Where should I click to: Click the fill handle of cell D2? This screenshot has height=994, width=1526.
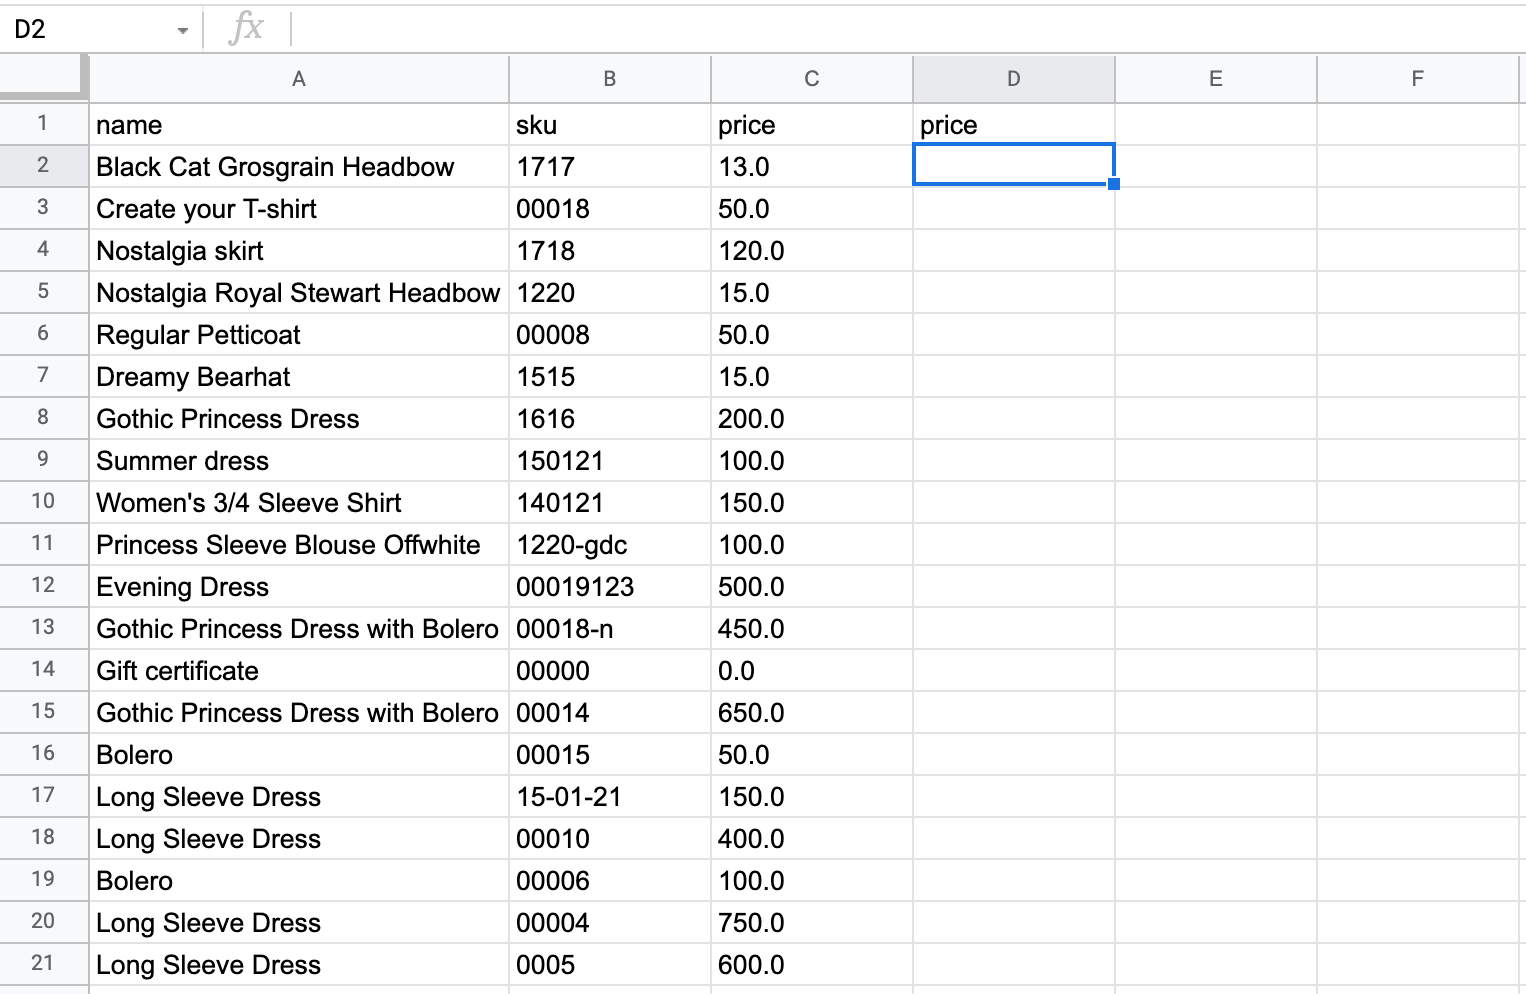1114,184
